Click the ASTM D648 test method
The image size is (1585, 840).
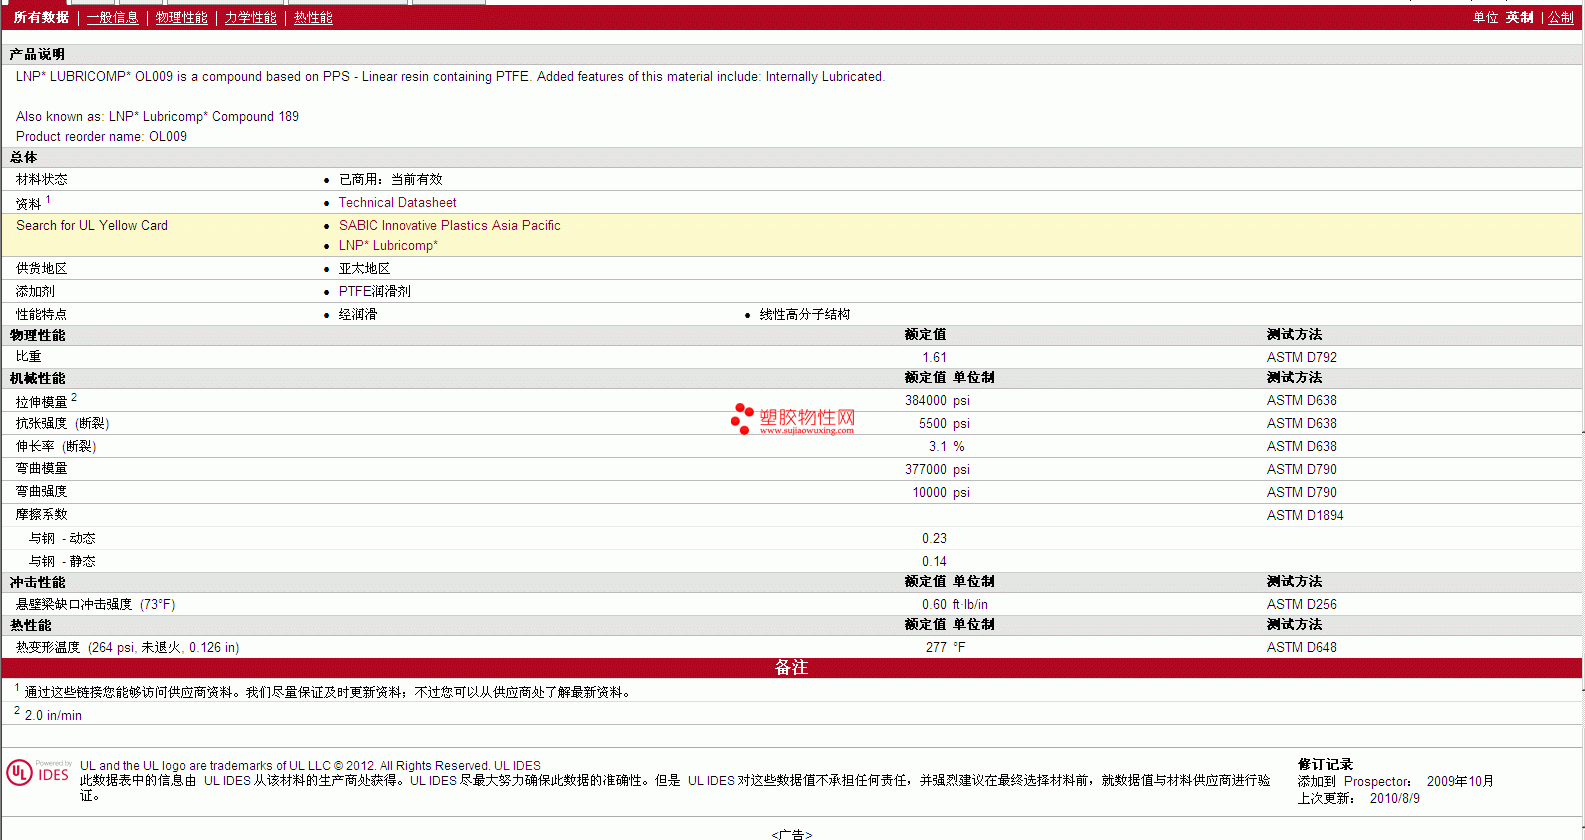coord(1302,648)
